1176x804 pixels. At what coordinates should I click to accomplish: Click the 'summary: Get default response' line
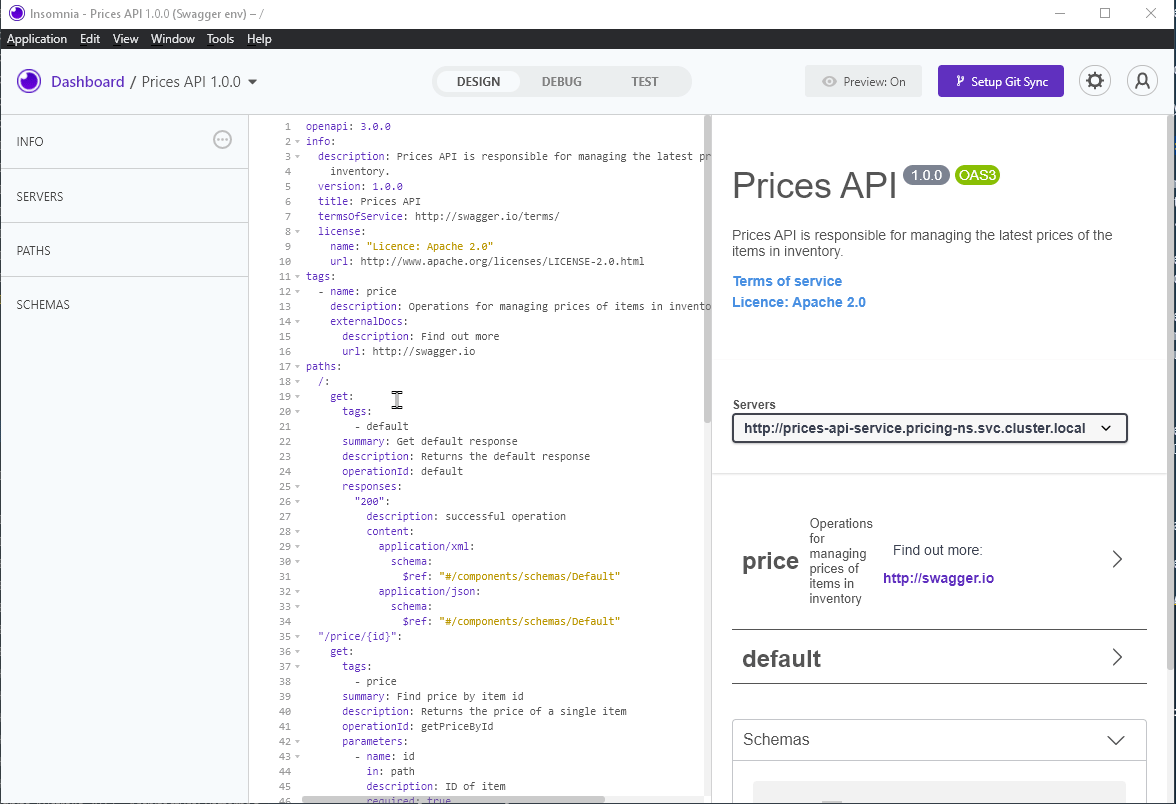[430, 442]
